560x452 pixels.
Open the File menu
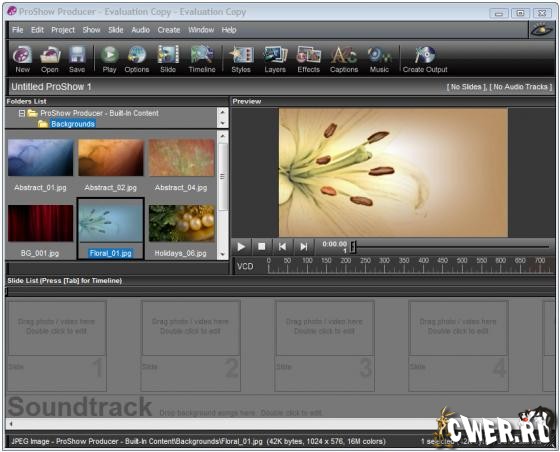tap(18, 30)
